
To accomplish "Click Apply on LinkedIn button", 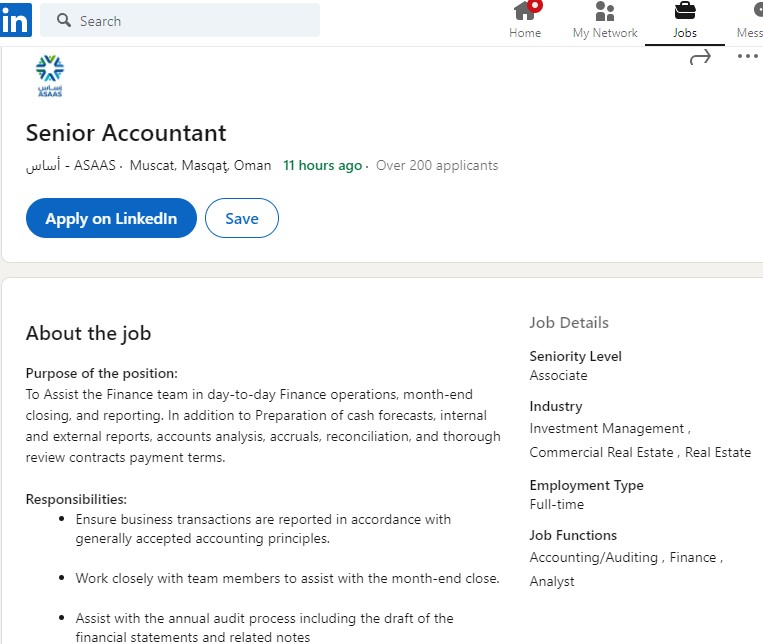I will click(x=111, y=218).
